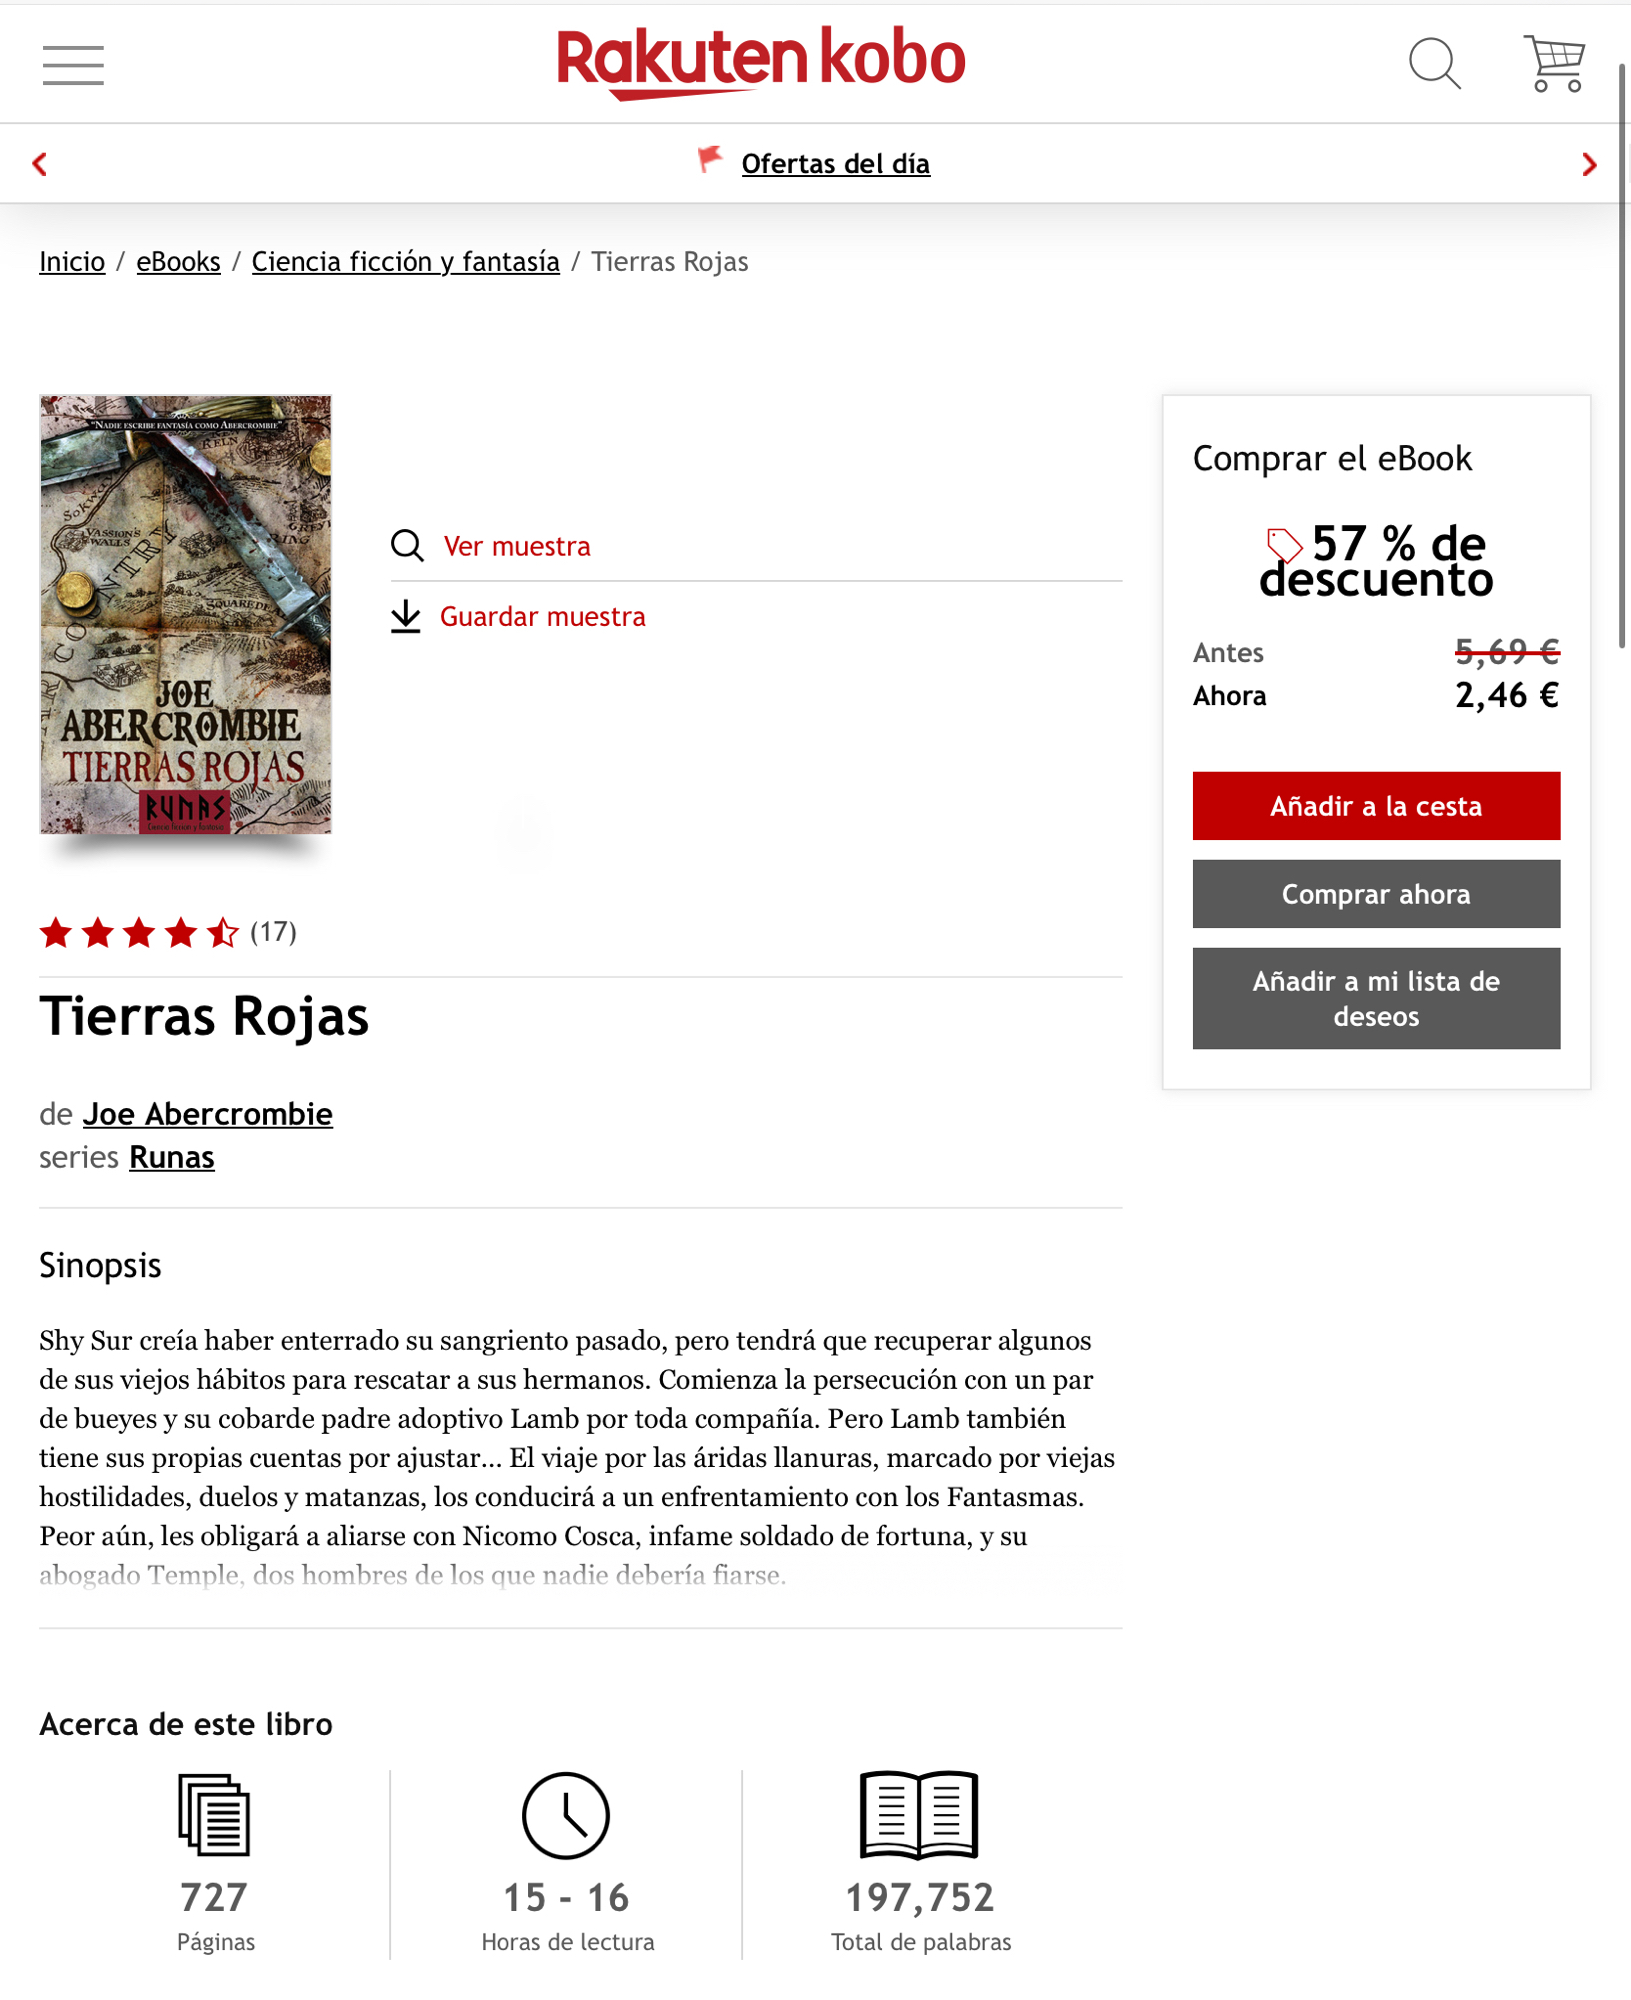Open the Runas series link
1631x2000 pixels.
coord(171,1157)
